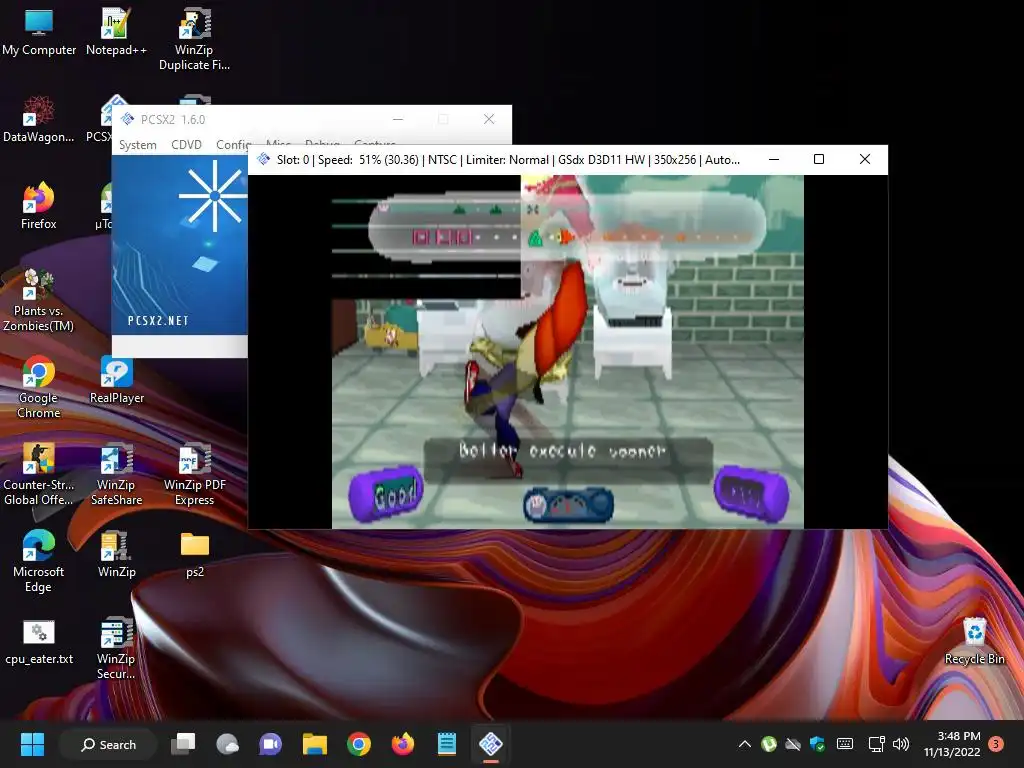The width and height of the screenshot is (1024, 768).
Task: Open the video chat taskbar icon
Action: click(270, 744)
